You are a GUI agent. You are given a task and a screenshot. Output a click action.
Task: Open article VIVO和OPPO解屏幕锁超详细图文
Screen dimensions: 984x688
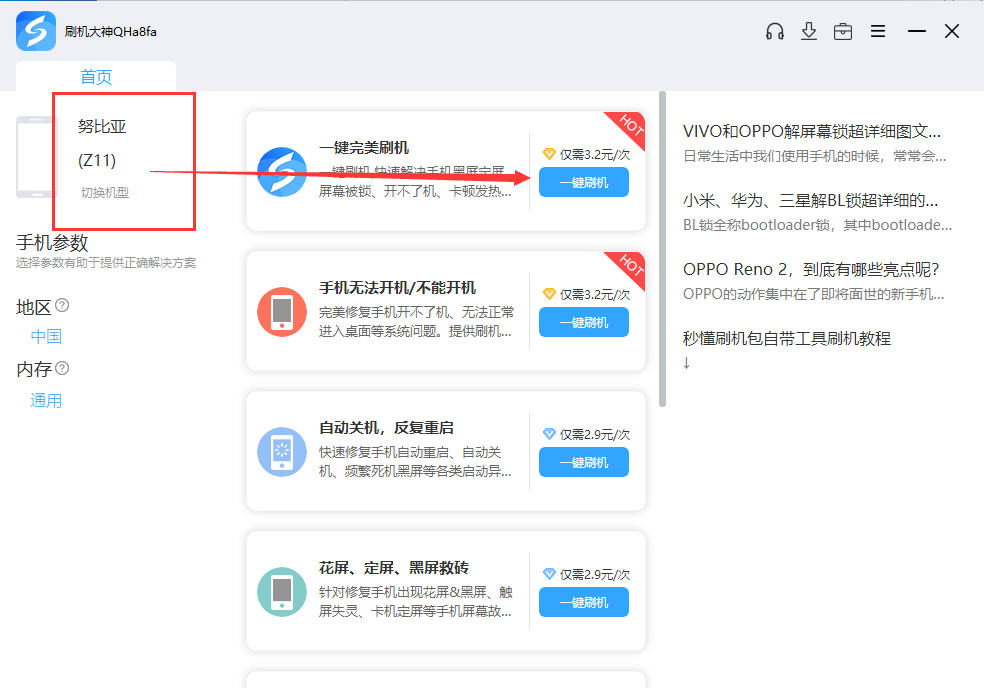811,131
